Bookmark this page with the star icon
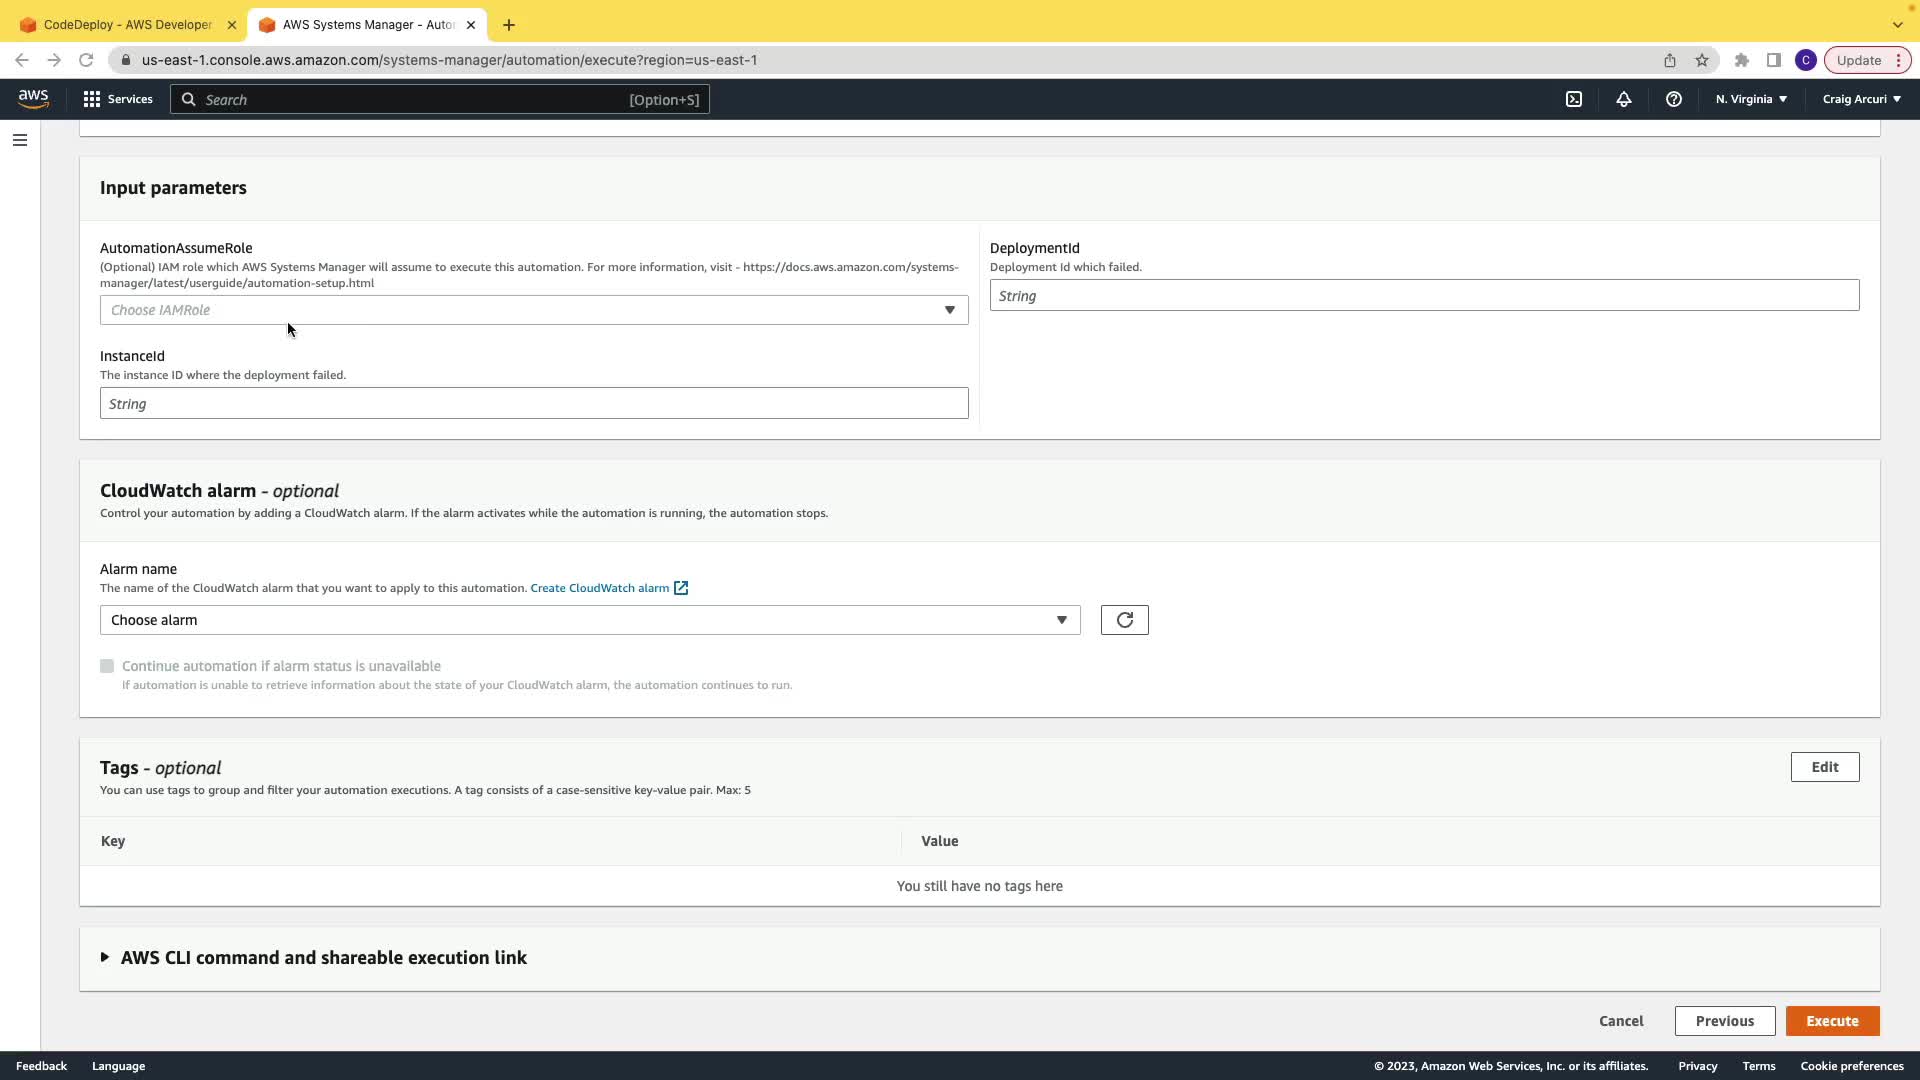Image resolution: width=1920 pixels, height=1080 pixels. 1702,60
